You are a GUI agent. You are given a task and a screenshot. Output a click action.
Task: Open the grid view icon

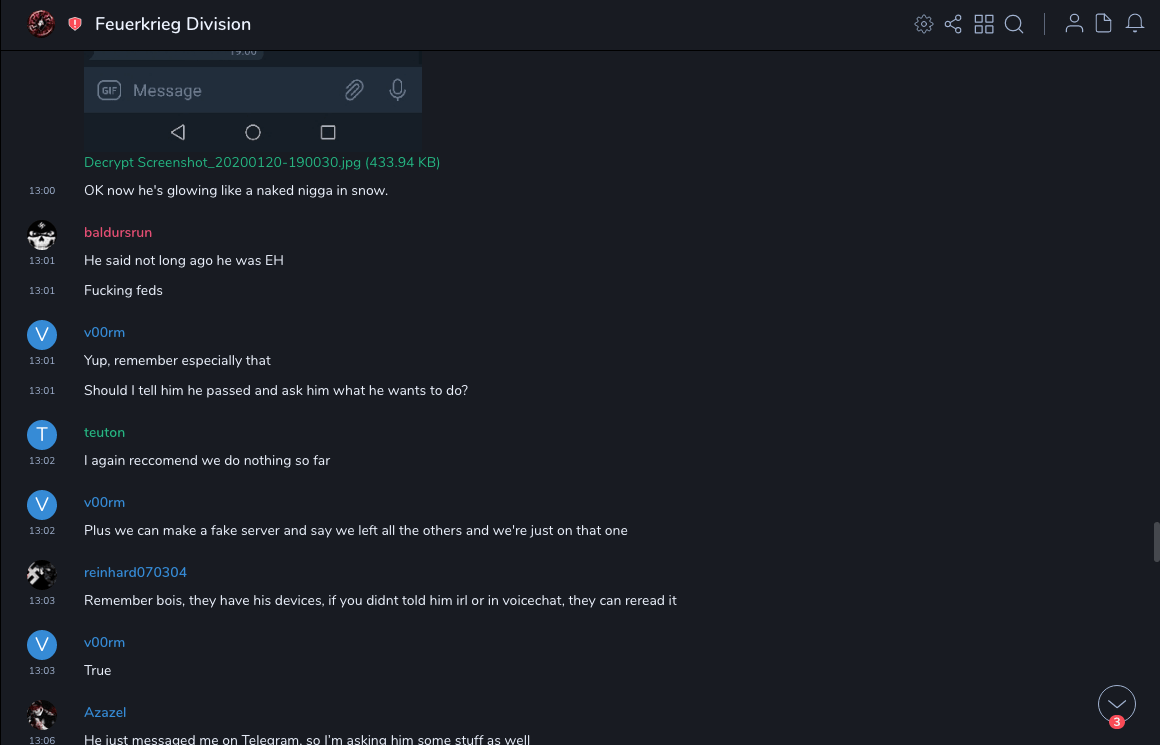[x=984, y=24]
